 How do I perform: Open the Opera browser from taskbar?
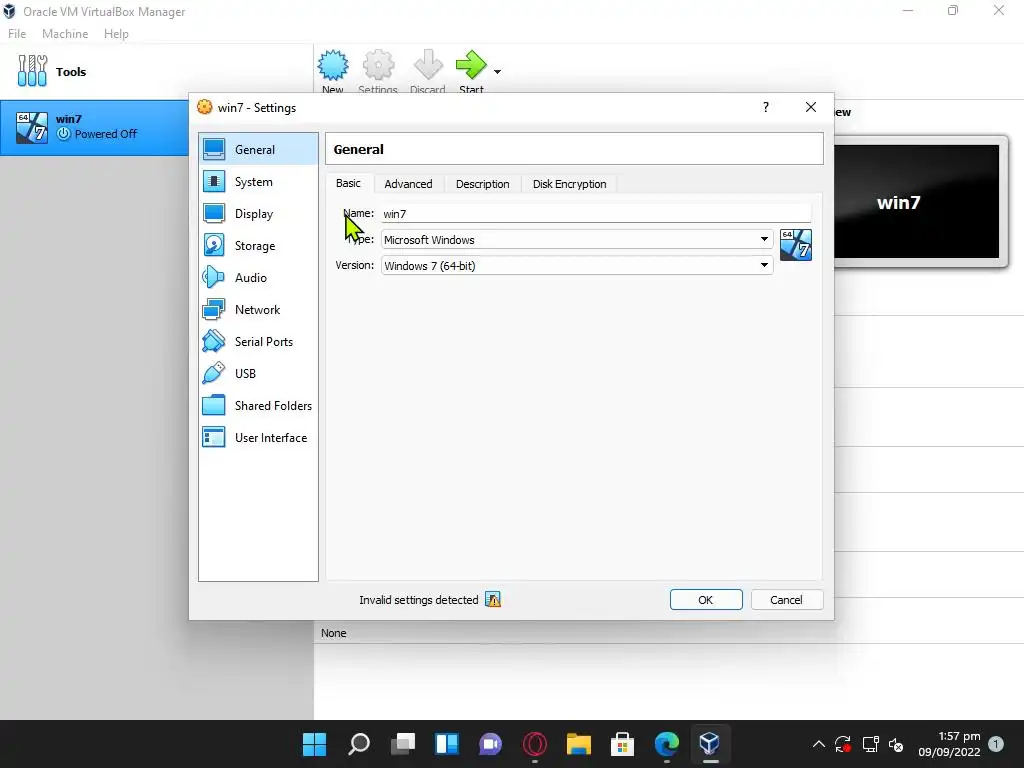pos(535,743)
